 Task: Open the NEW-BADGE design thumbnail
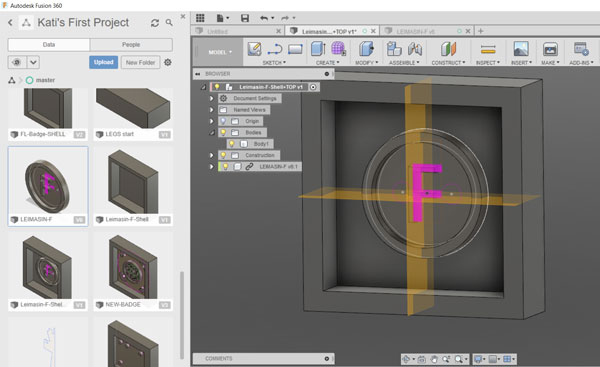click(133, 272)
